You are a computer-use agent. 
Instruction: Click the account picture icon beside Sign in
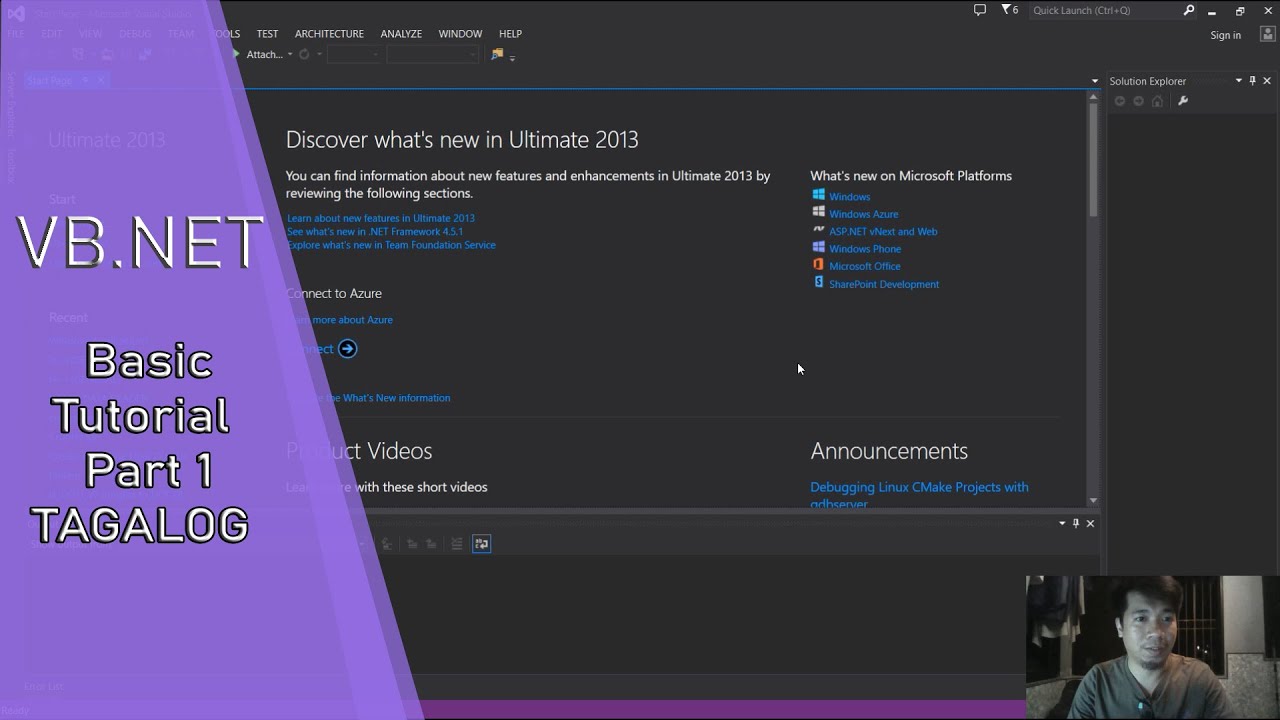click(x=1267, y=34)
